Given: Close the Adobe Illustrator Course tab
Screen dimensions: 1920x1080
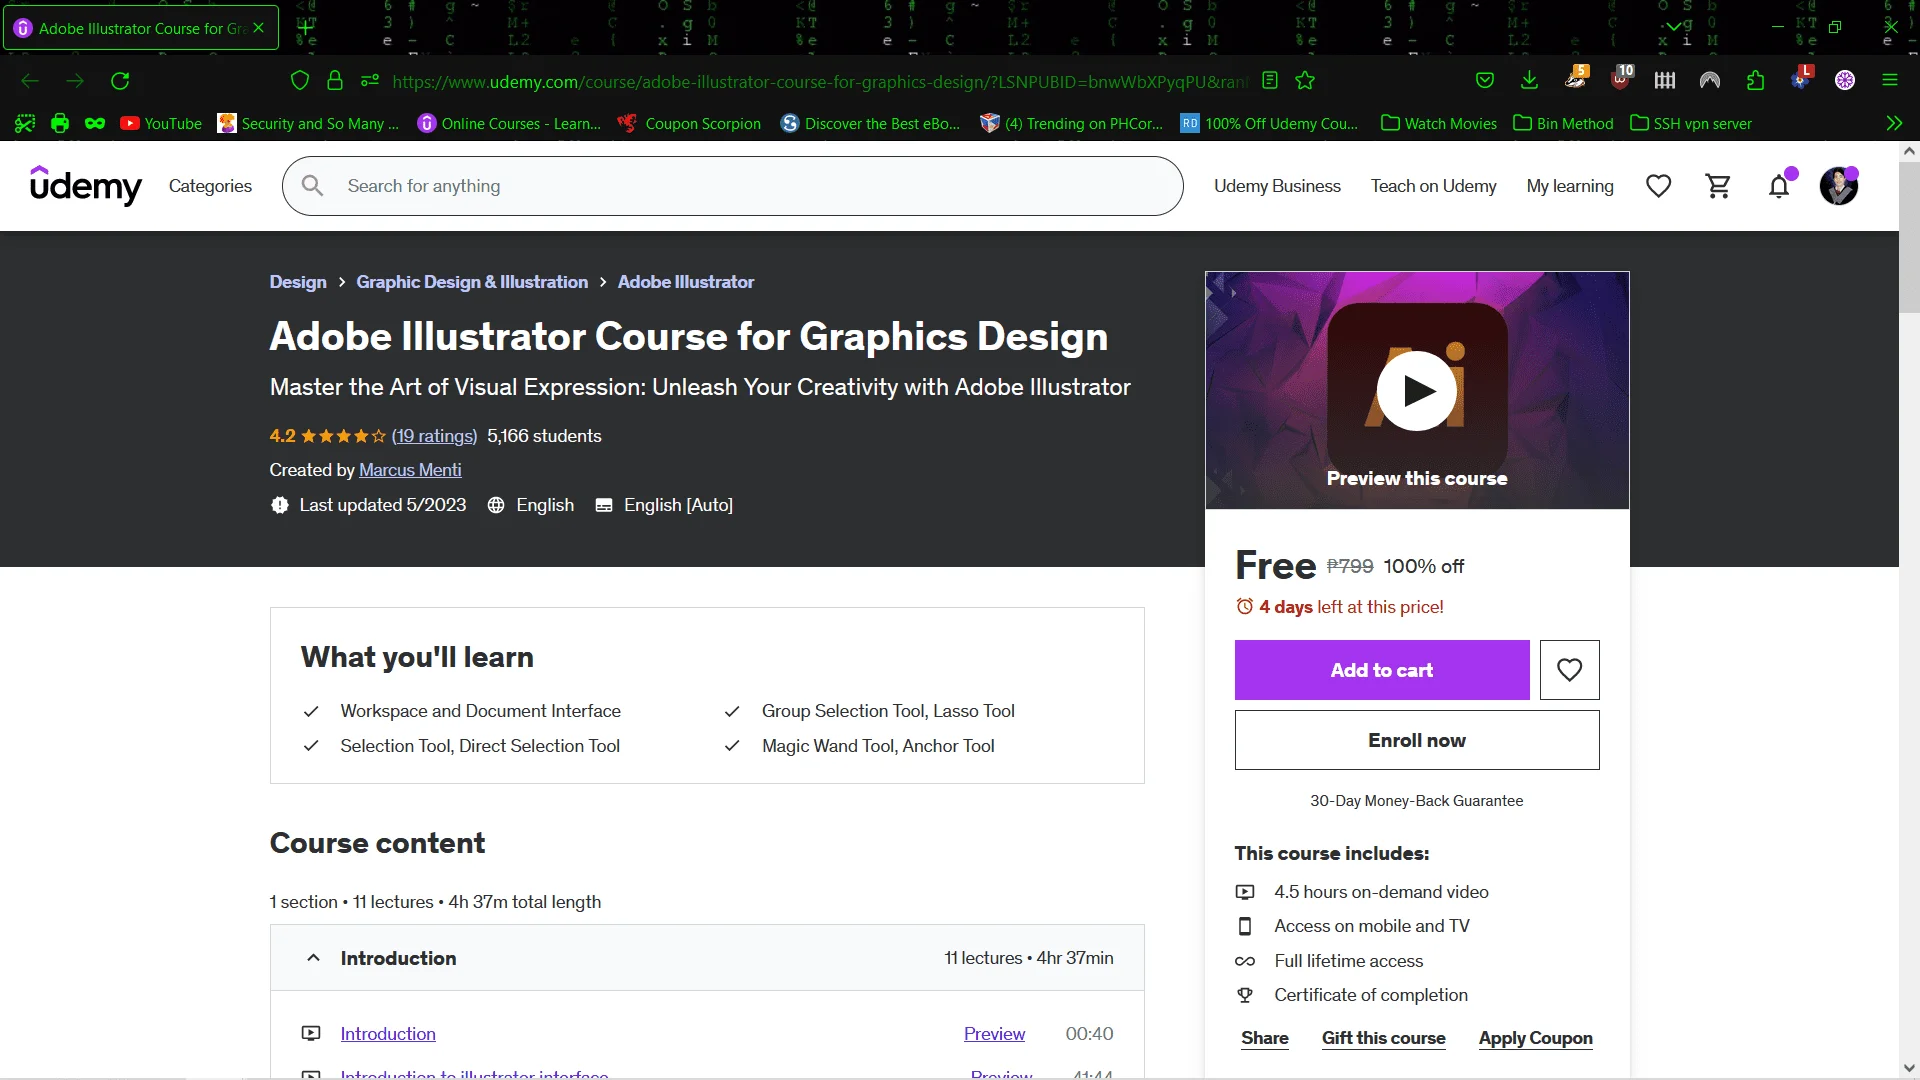Looking at the screenshot, I should [259, 28].
